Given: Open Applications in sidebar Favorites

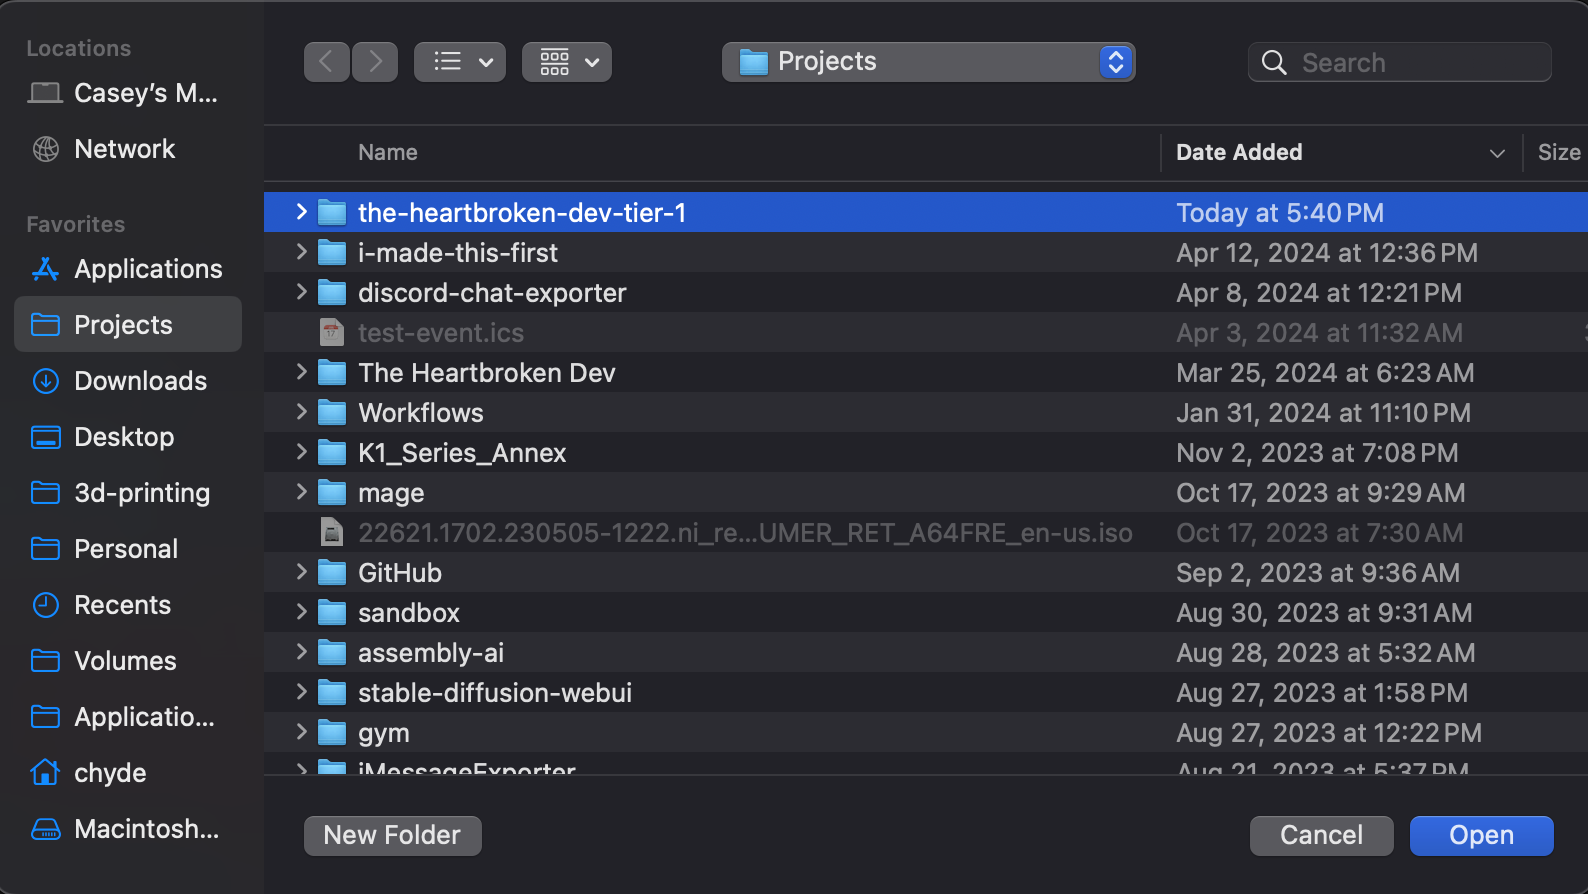Looking at the screenshot, I should pos(128,269).
